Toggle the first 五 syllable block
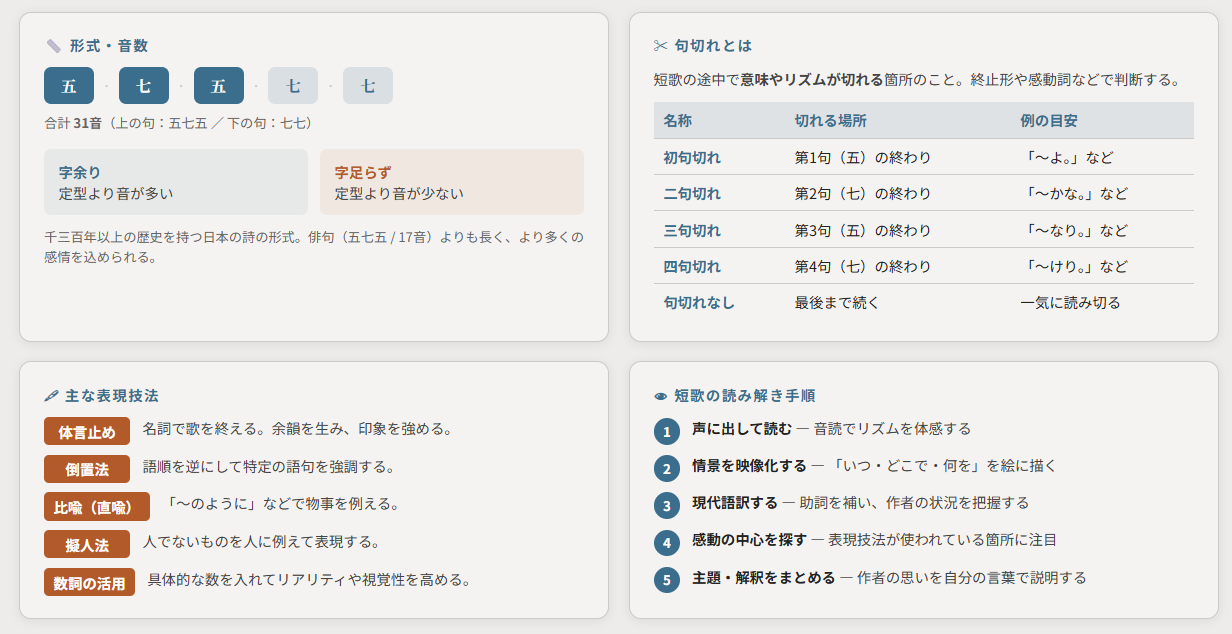This screenshot has width=1232, height=634. click(x=68, y=85)
